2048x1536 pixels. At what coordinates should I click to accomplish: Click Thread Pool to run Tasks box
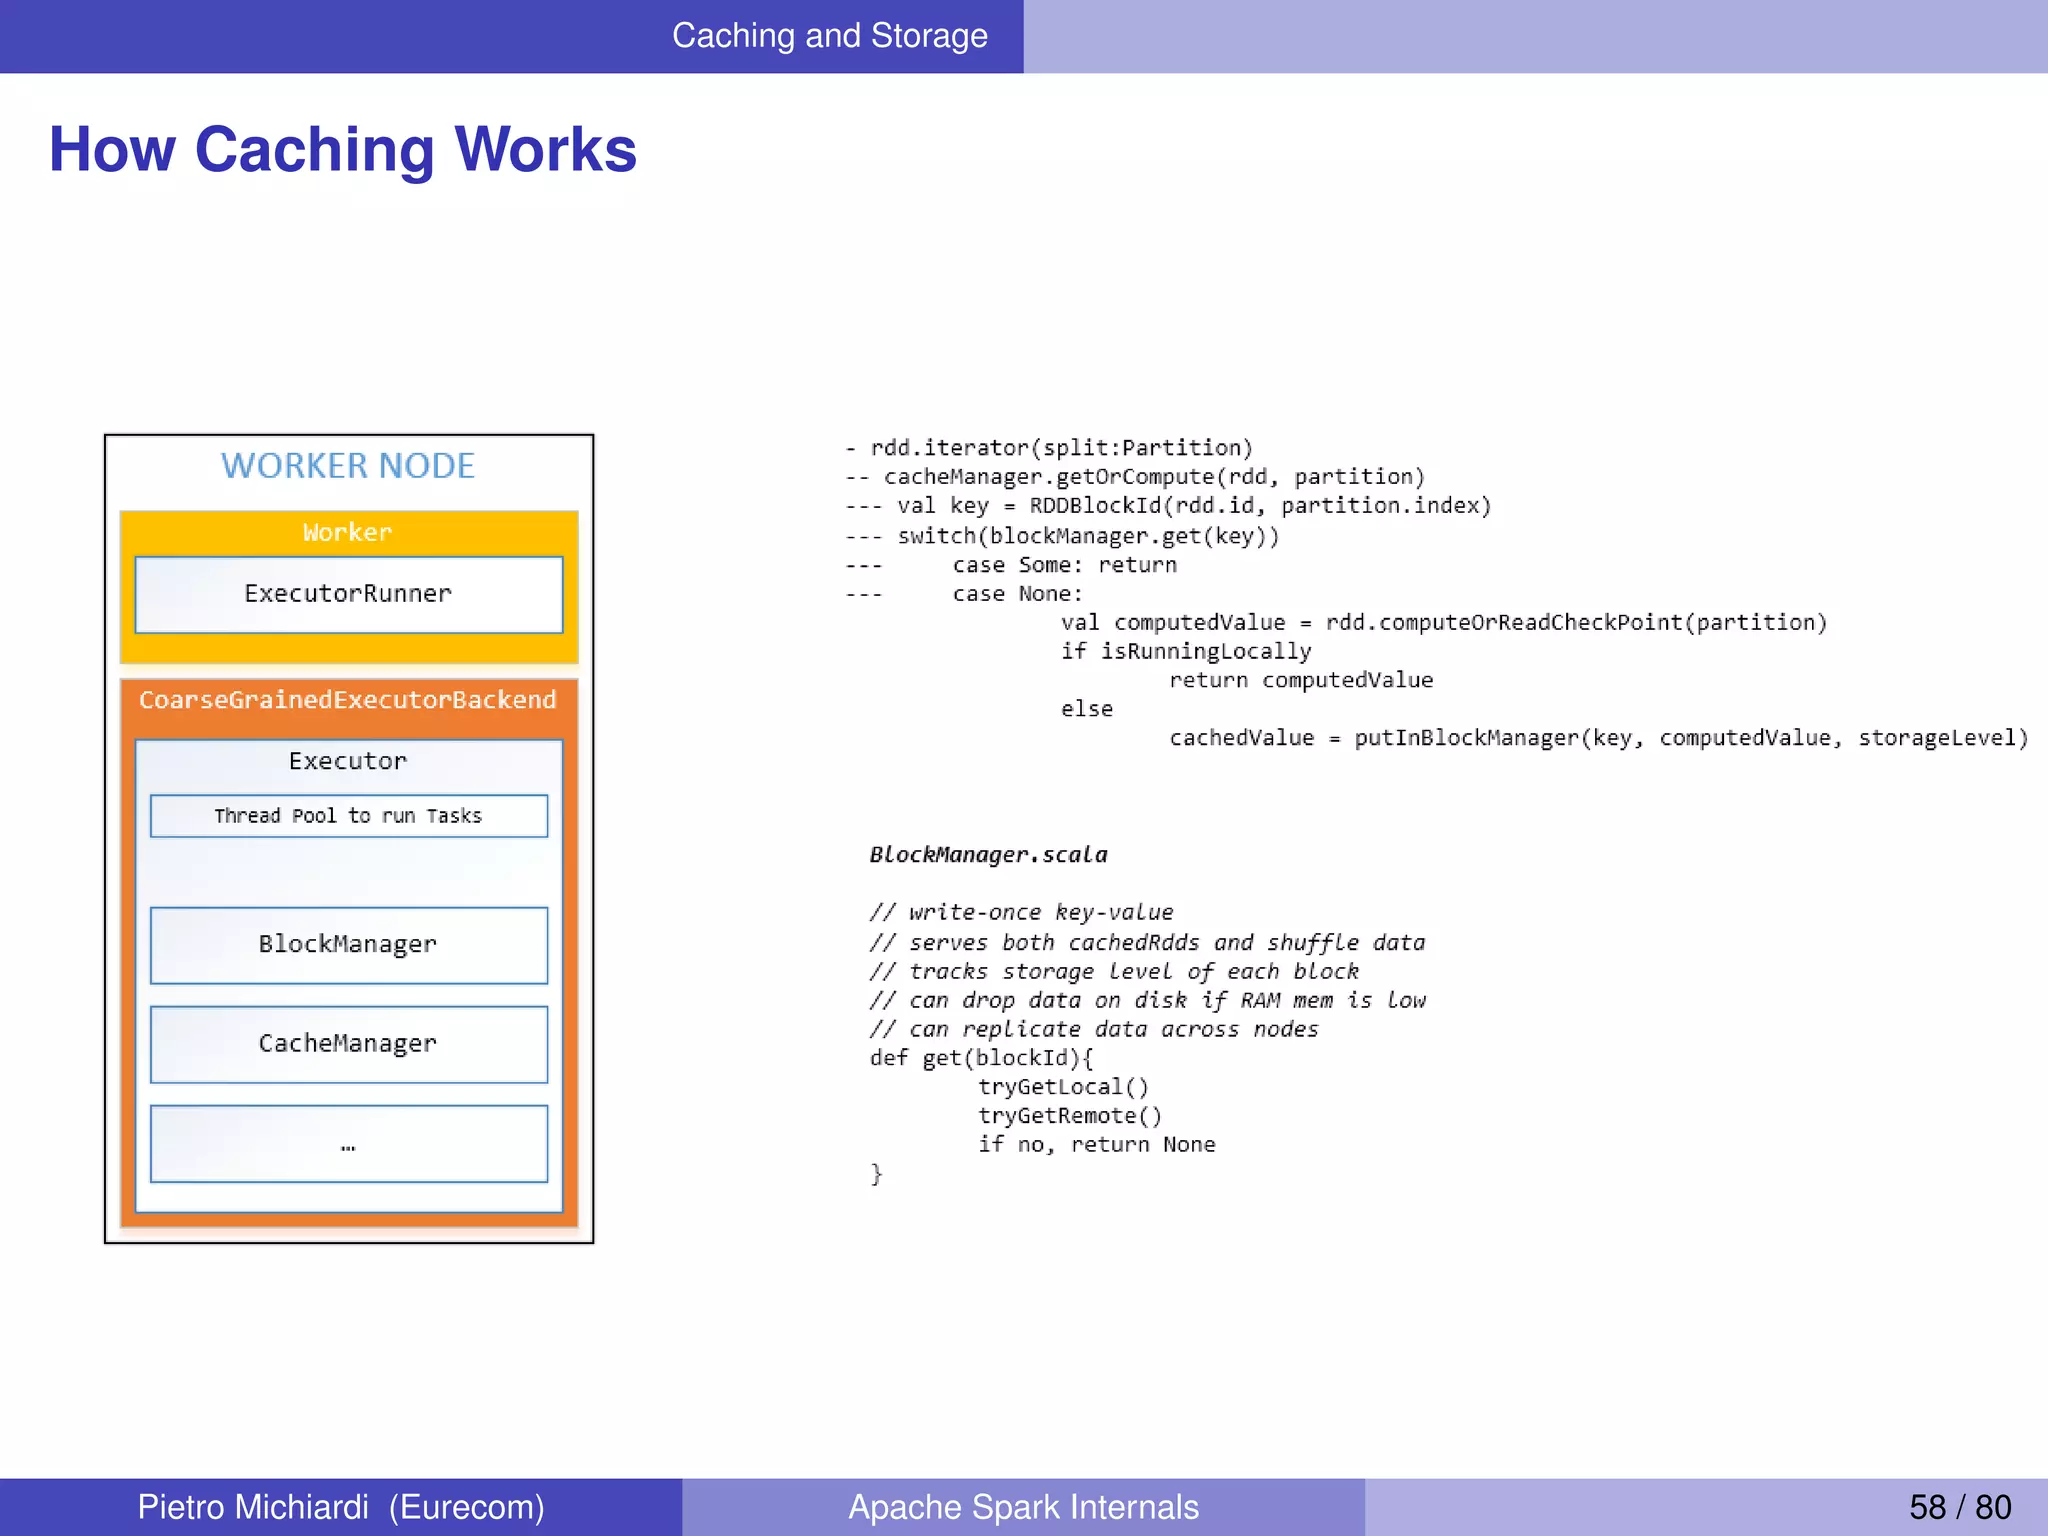tap(348, 816)
